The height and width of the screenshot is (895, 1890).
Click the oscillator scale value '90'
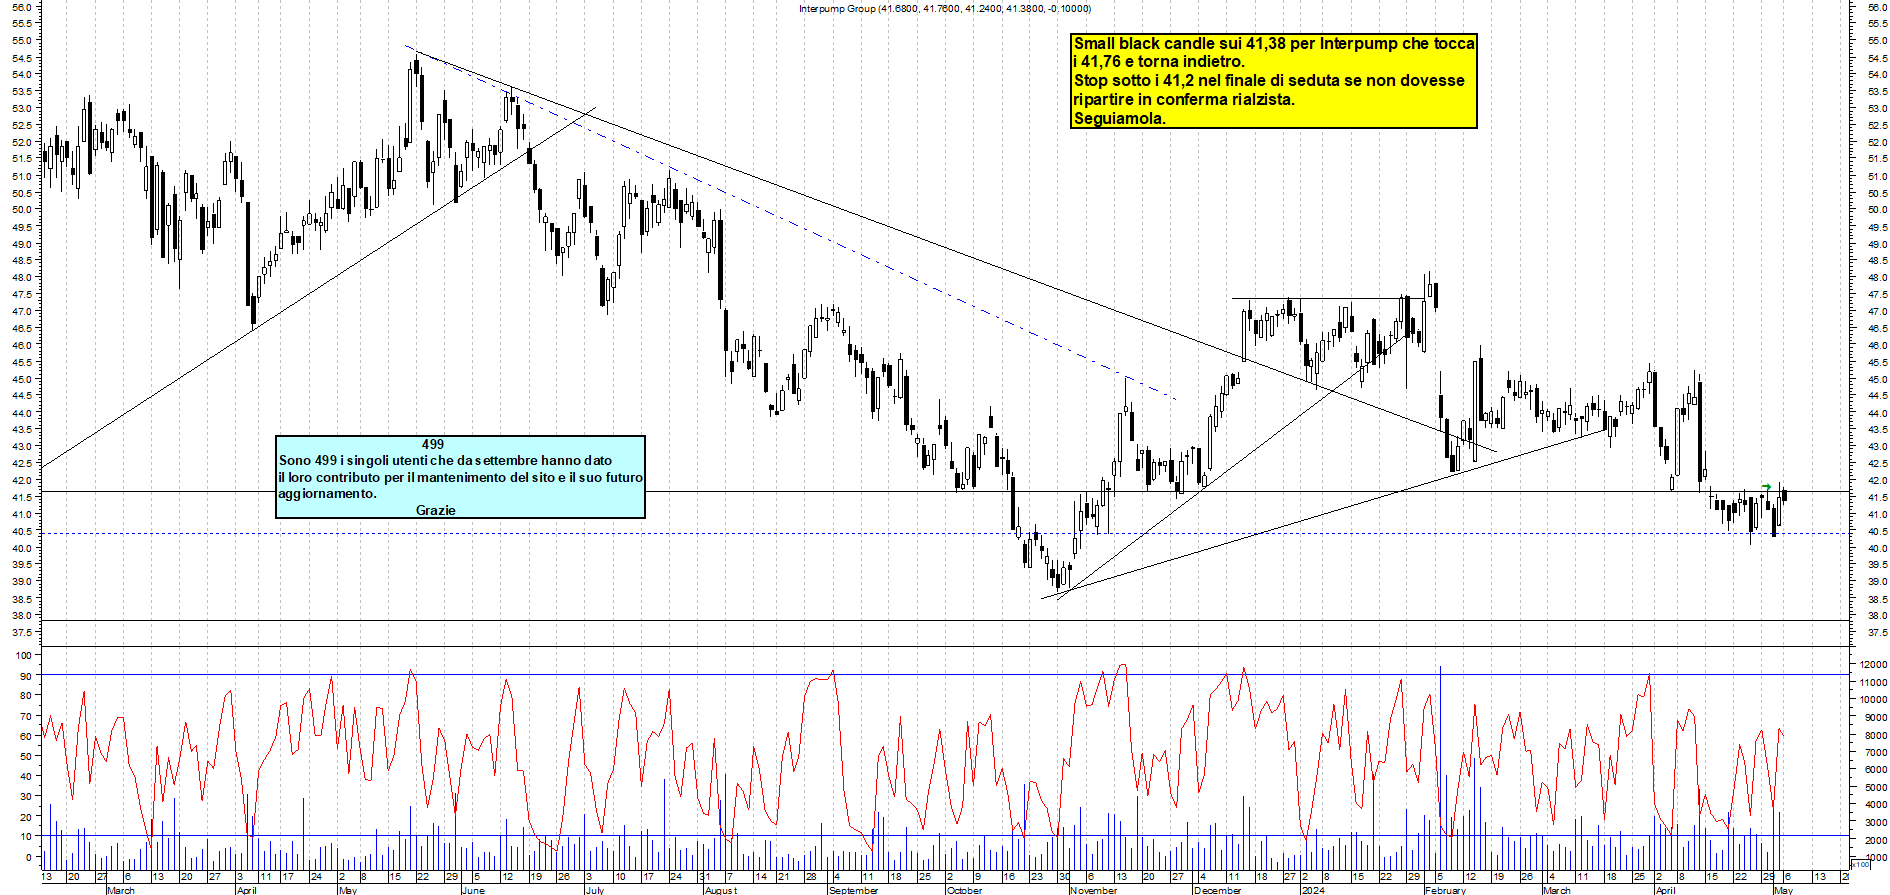click(x=25, y=676)
